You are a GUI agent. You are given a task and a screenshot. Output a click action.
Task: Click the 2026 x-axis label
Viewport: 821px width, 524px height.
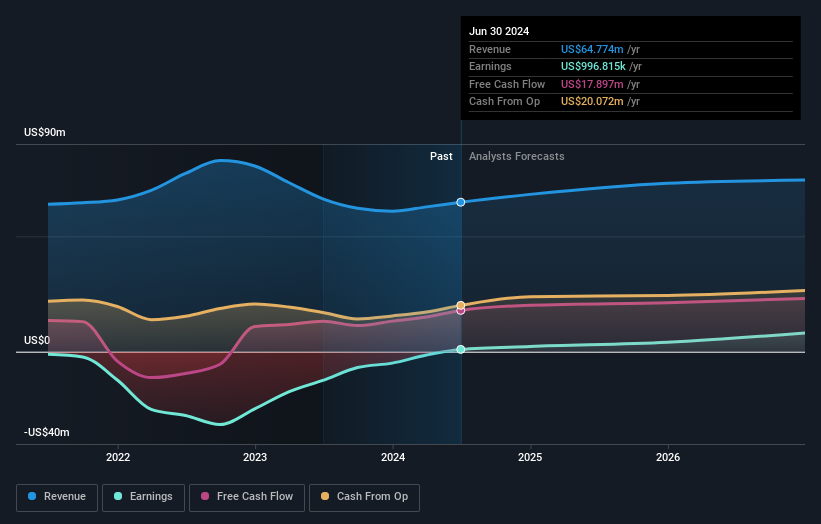click(x=668, y=457)
